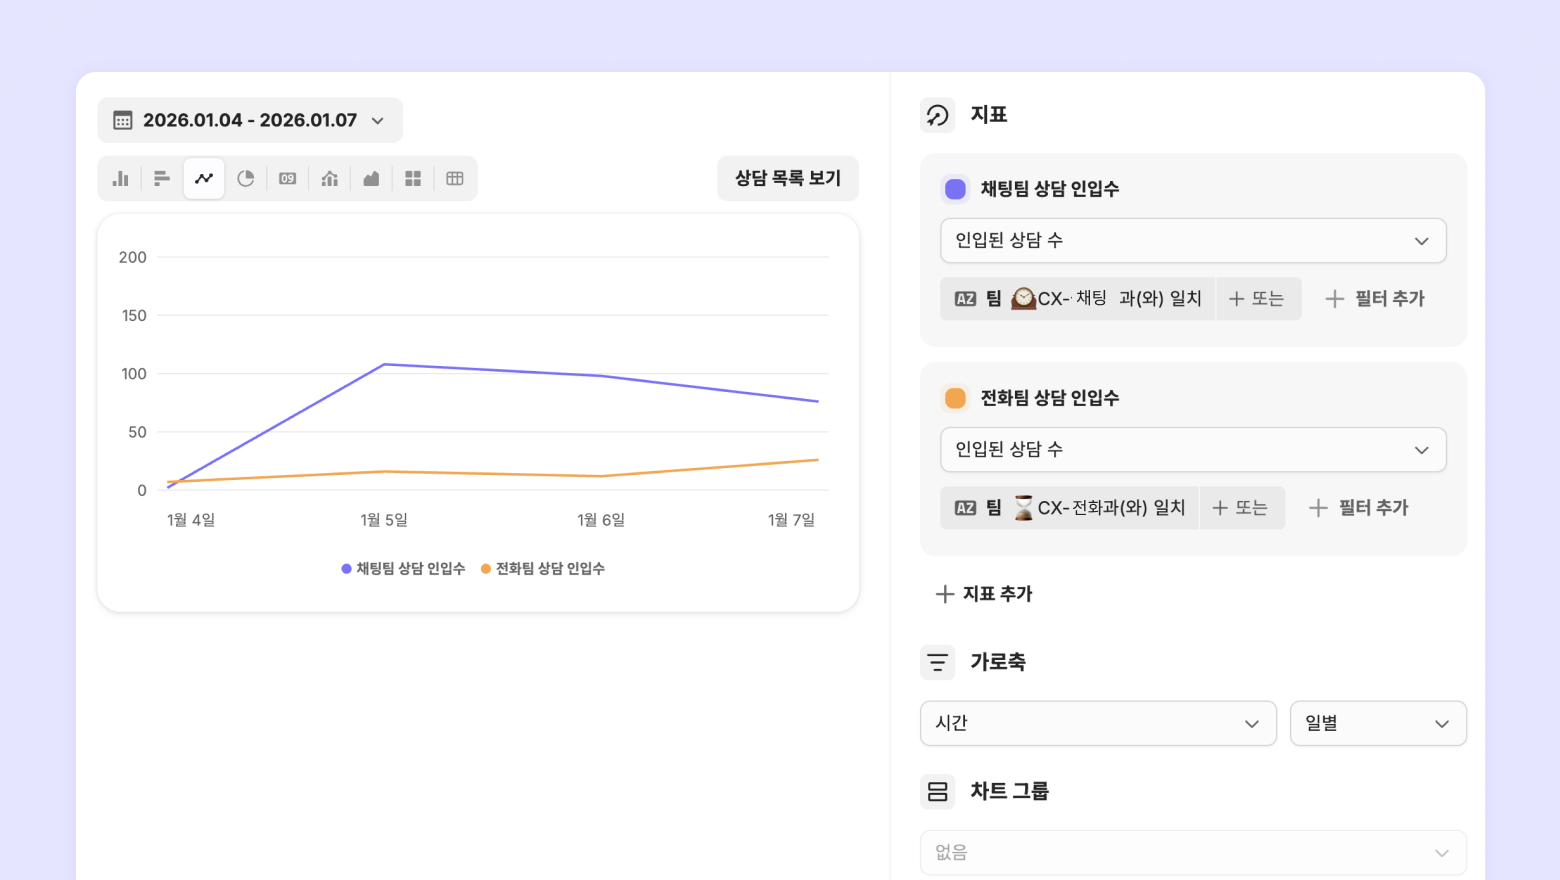Switch to table view icon
Screen dimensions: 1560x880
click(x=455, y=179)
